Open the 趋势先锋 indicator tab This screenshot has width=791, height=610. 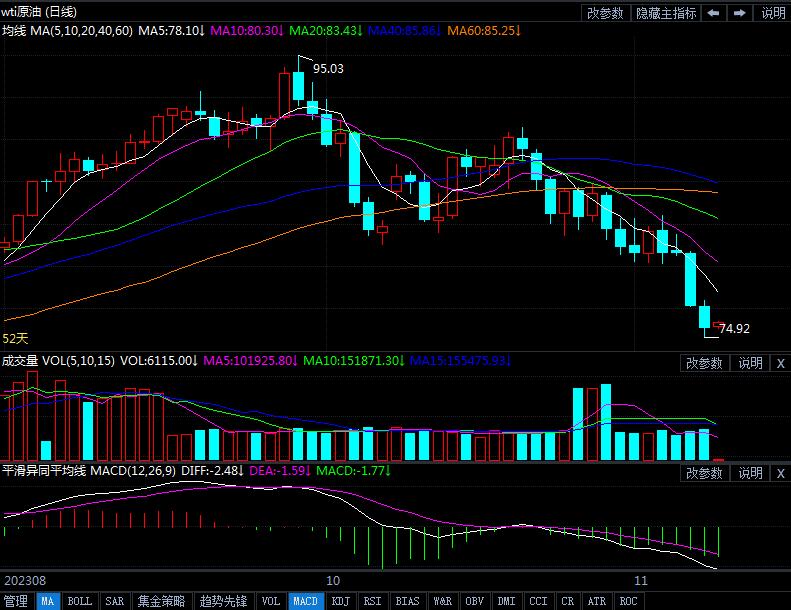(x=222, y=601)
